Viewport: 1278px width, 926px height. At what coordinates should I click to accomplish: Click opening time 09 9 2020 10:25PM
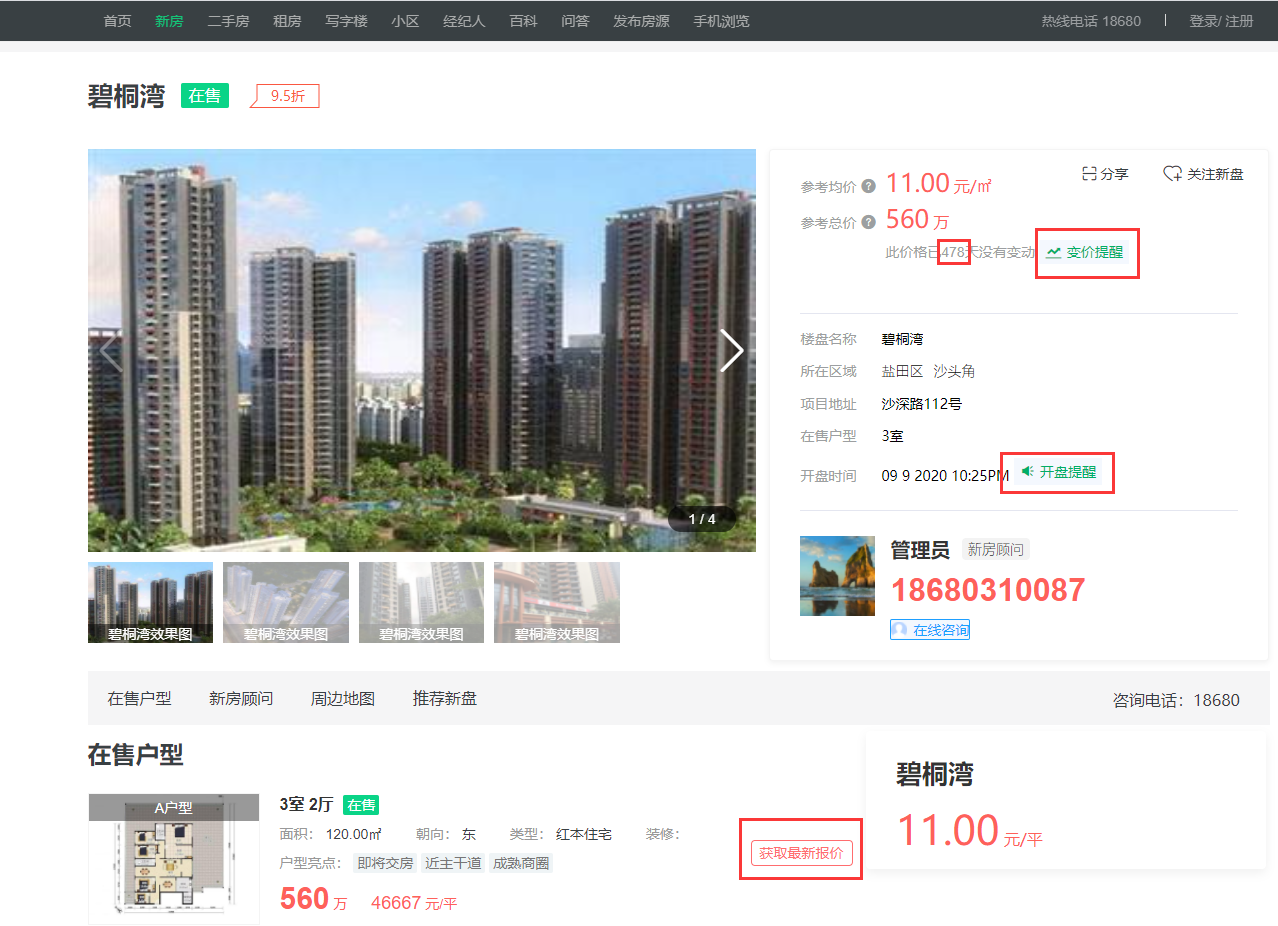point(945,475)
